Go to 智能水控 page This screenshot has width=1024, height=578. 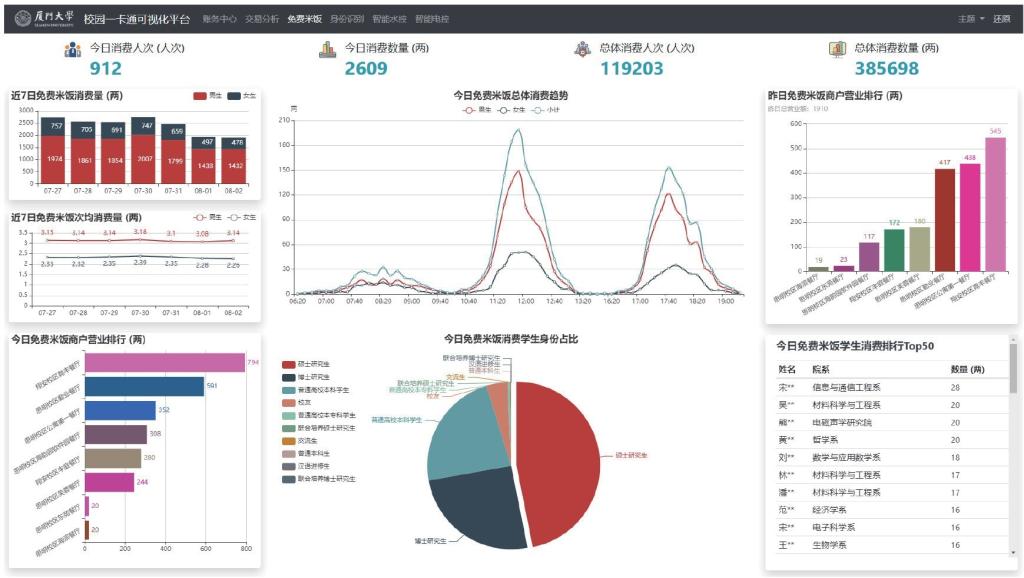coord(389,19)
